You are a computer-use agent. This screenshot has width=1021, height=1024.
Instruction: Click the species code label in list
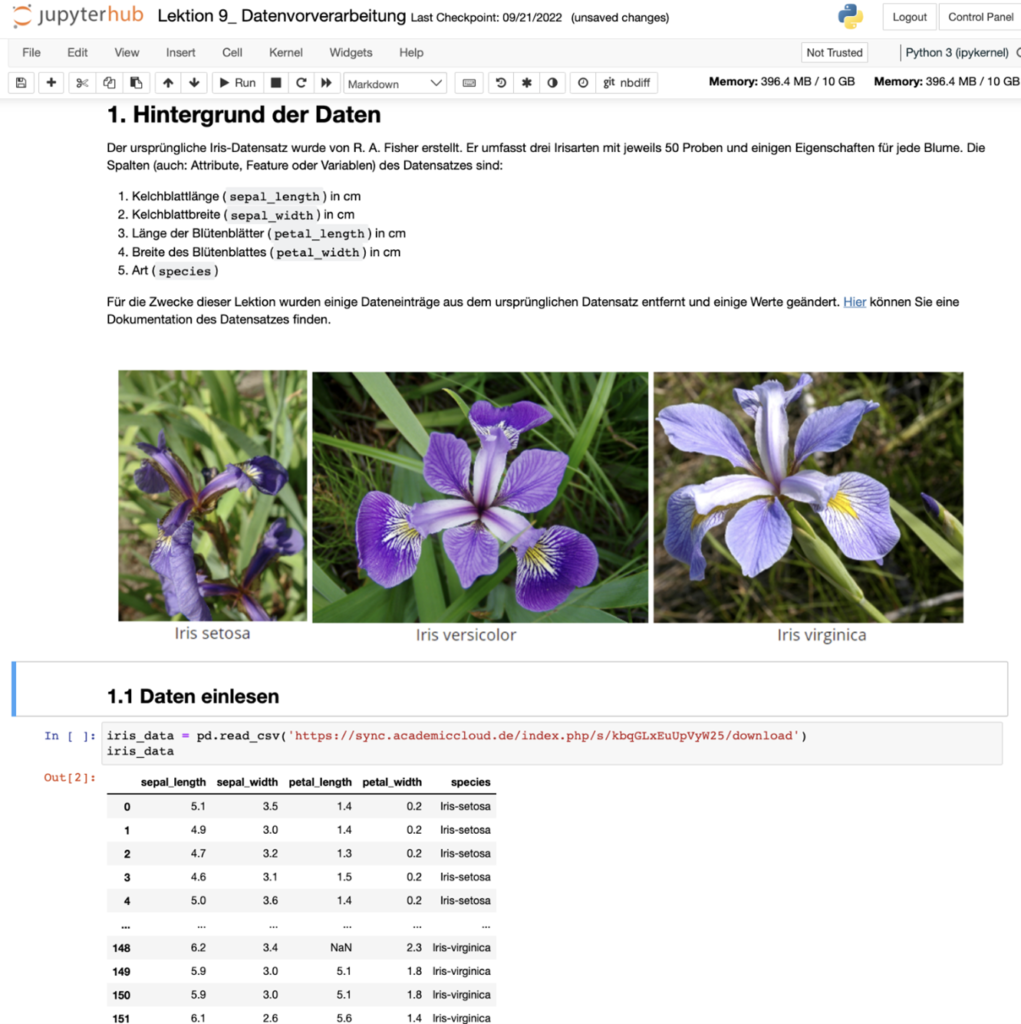(x=185, y=271)
